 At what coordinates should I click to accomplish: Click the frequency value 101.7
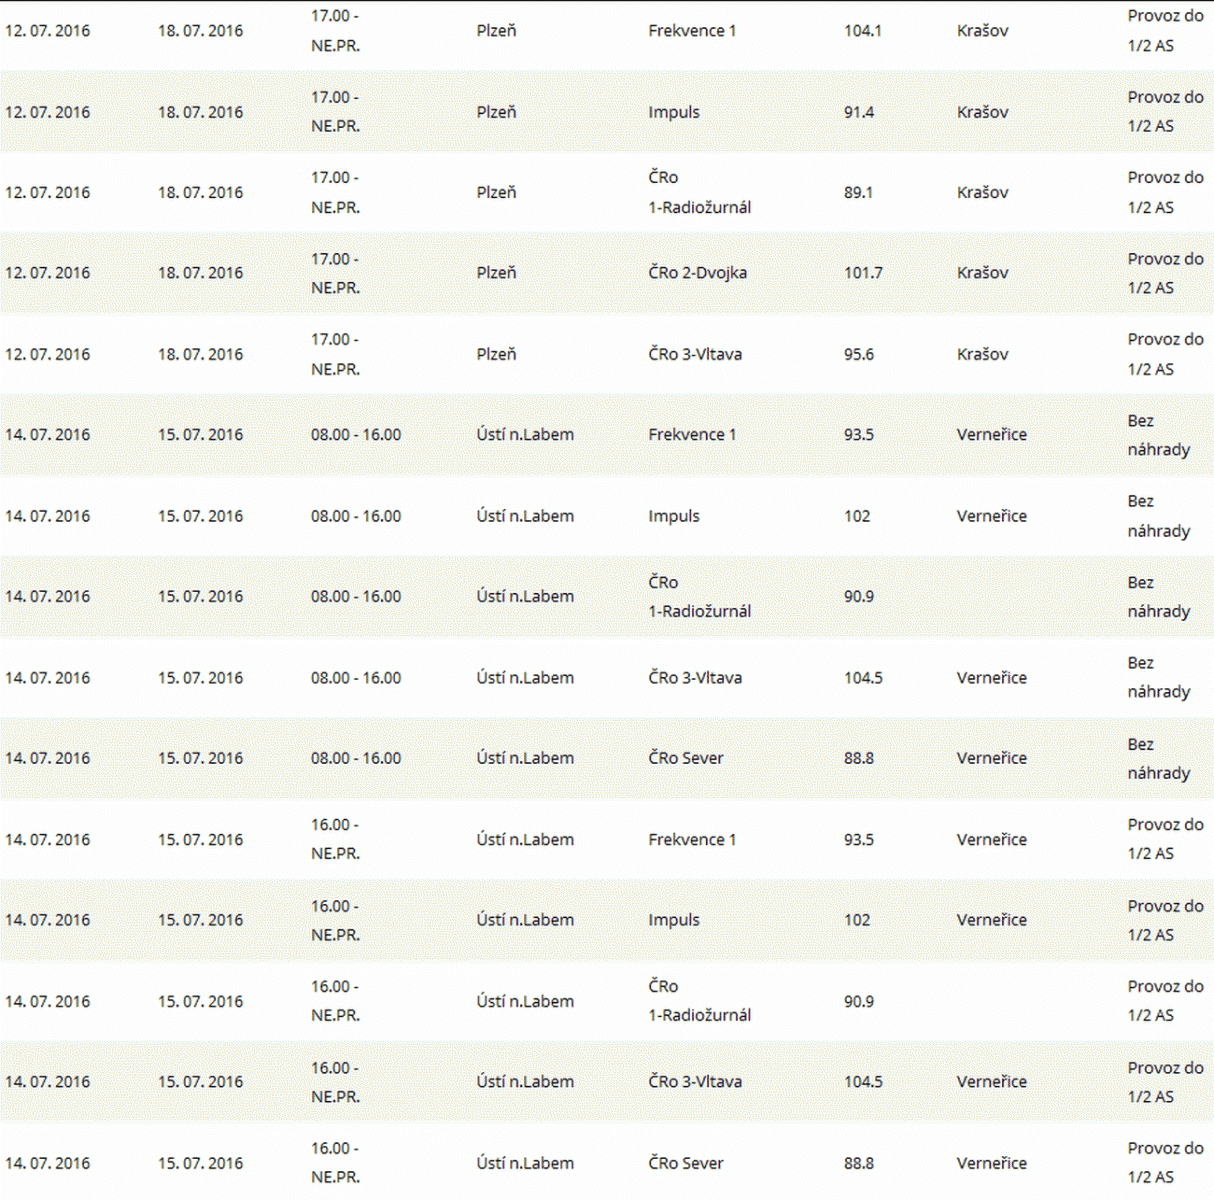coord(862,273)
